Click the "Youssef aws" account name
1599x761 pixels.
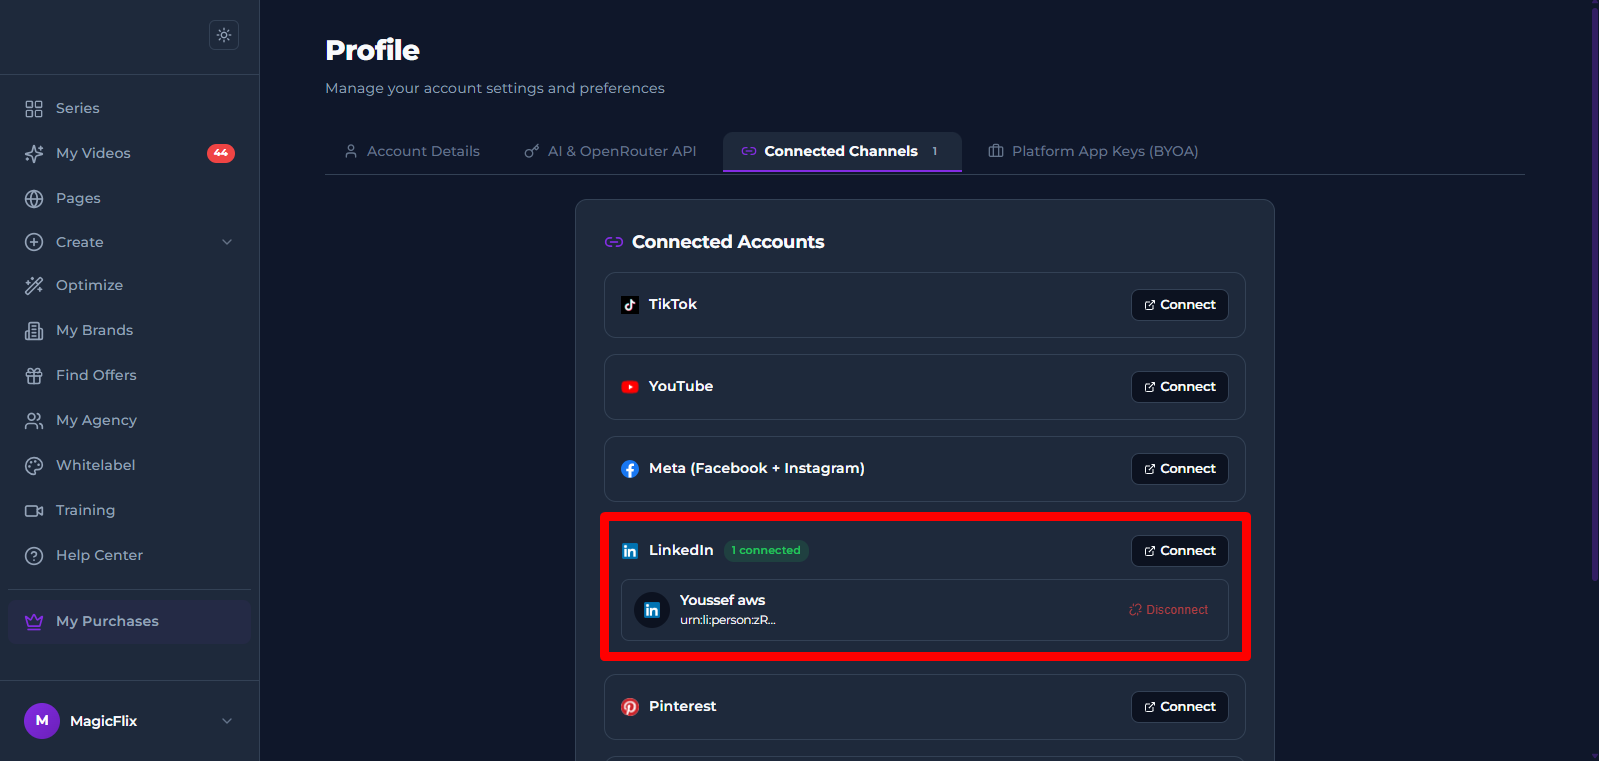[x=722, y=600]
